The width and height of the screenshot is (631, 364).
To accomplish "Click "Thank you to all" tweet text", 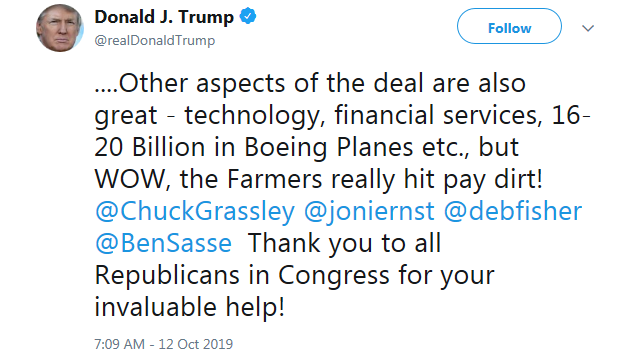I will tap(345, 244).
